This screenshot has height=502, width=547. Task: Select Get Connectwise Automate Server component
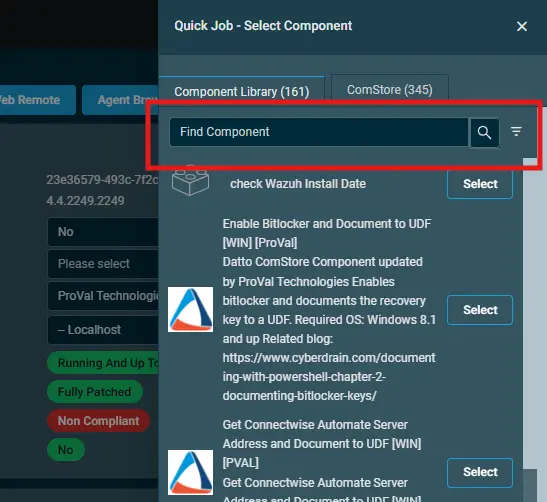pos(480,472)
